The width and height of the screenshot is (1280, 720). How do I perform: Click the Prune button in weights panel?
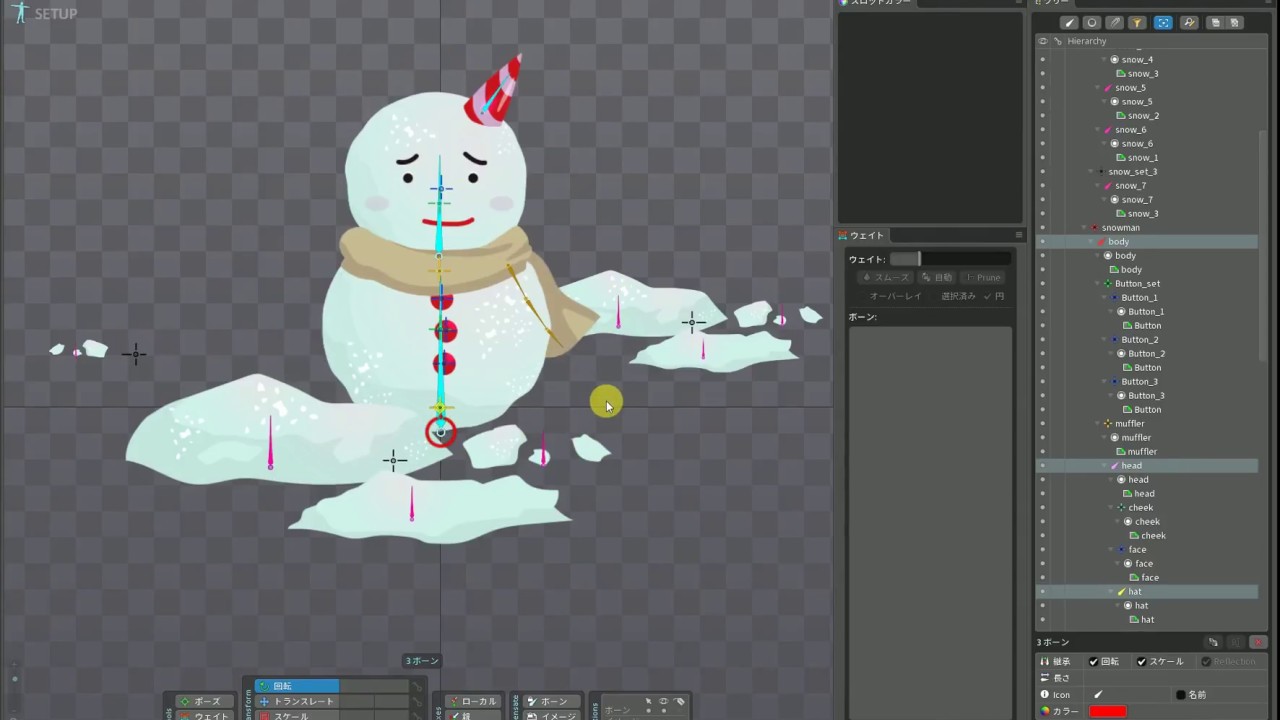coord(982,277)
